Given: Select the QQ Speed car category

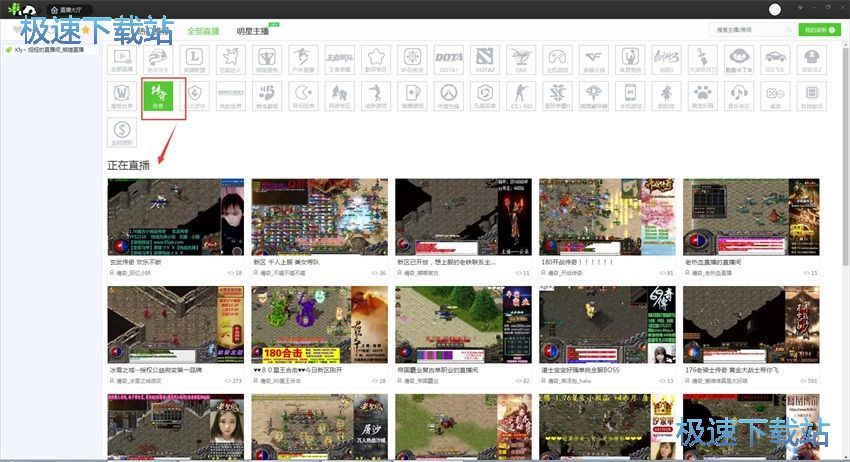Looking at the screenshot, I should (775, 60).
